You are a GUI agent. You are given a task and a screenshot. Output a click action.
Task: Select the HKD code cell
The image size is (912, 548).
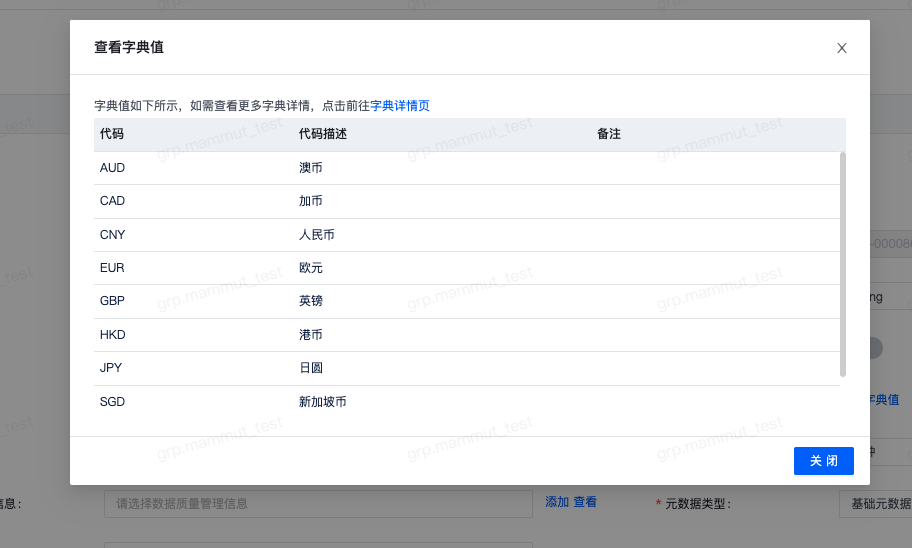point(112,335)
